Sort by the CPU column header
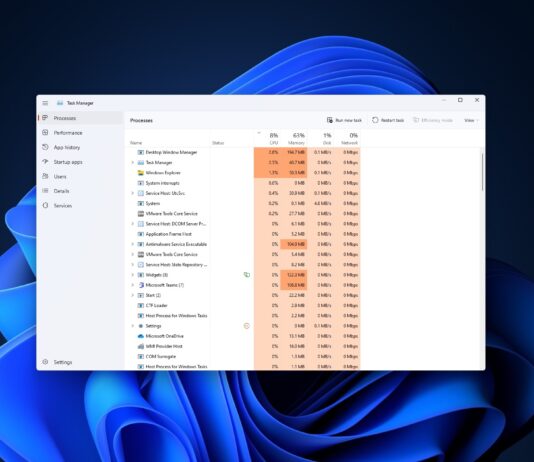The width and height of the screenshot is (534, 462). pyautogui.click(x=267, y=139)
